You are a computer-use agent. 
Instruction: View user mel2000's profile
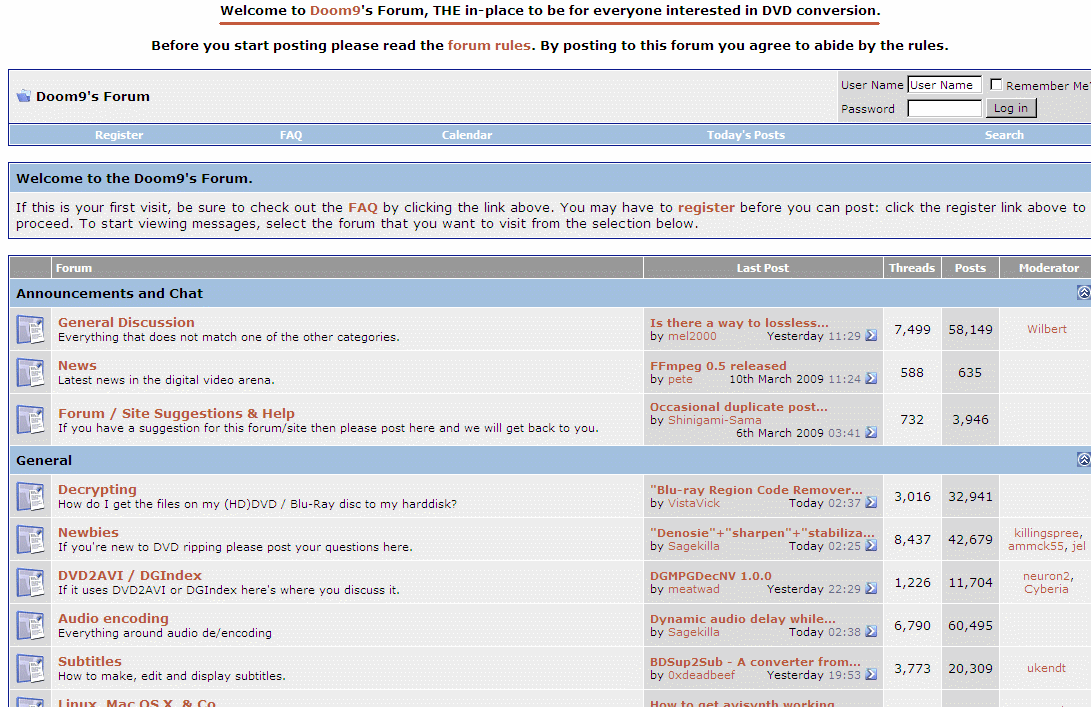[692, 336]
